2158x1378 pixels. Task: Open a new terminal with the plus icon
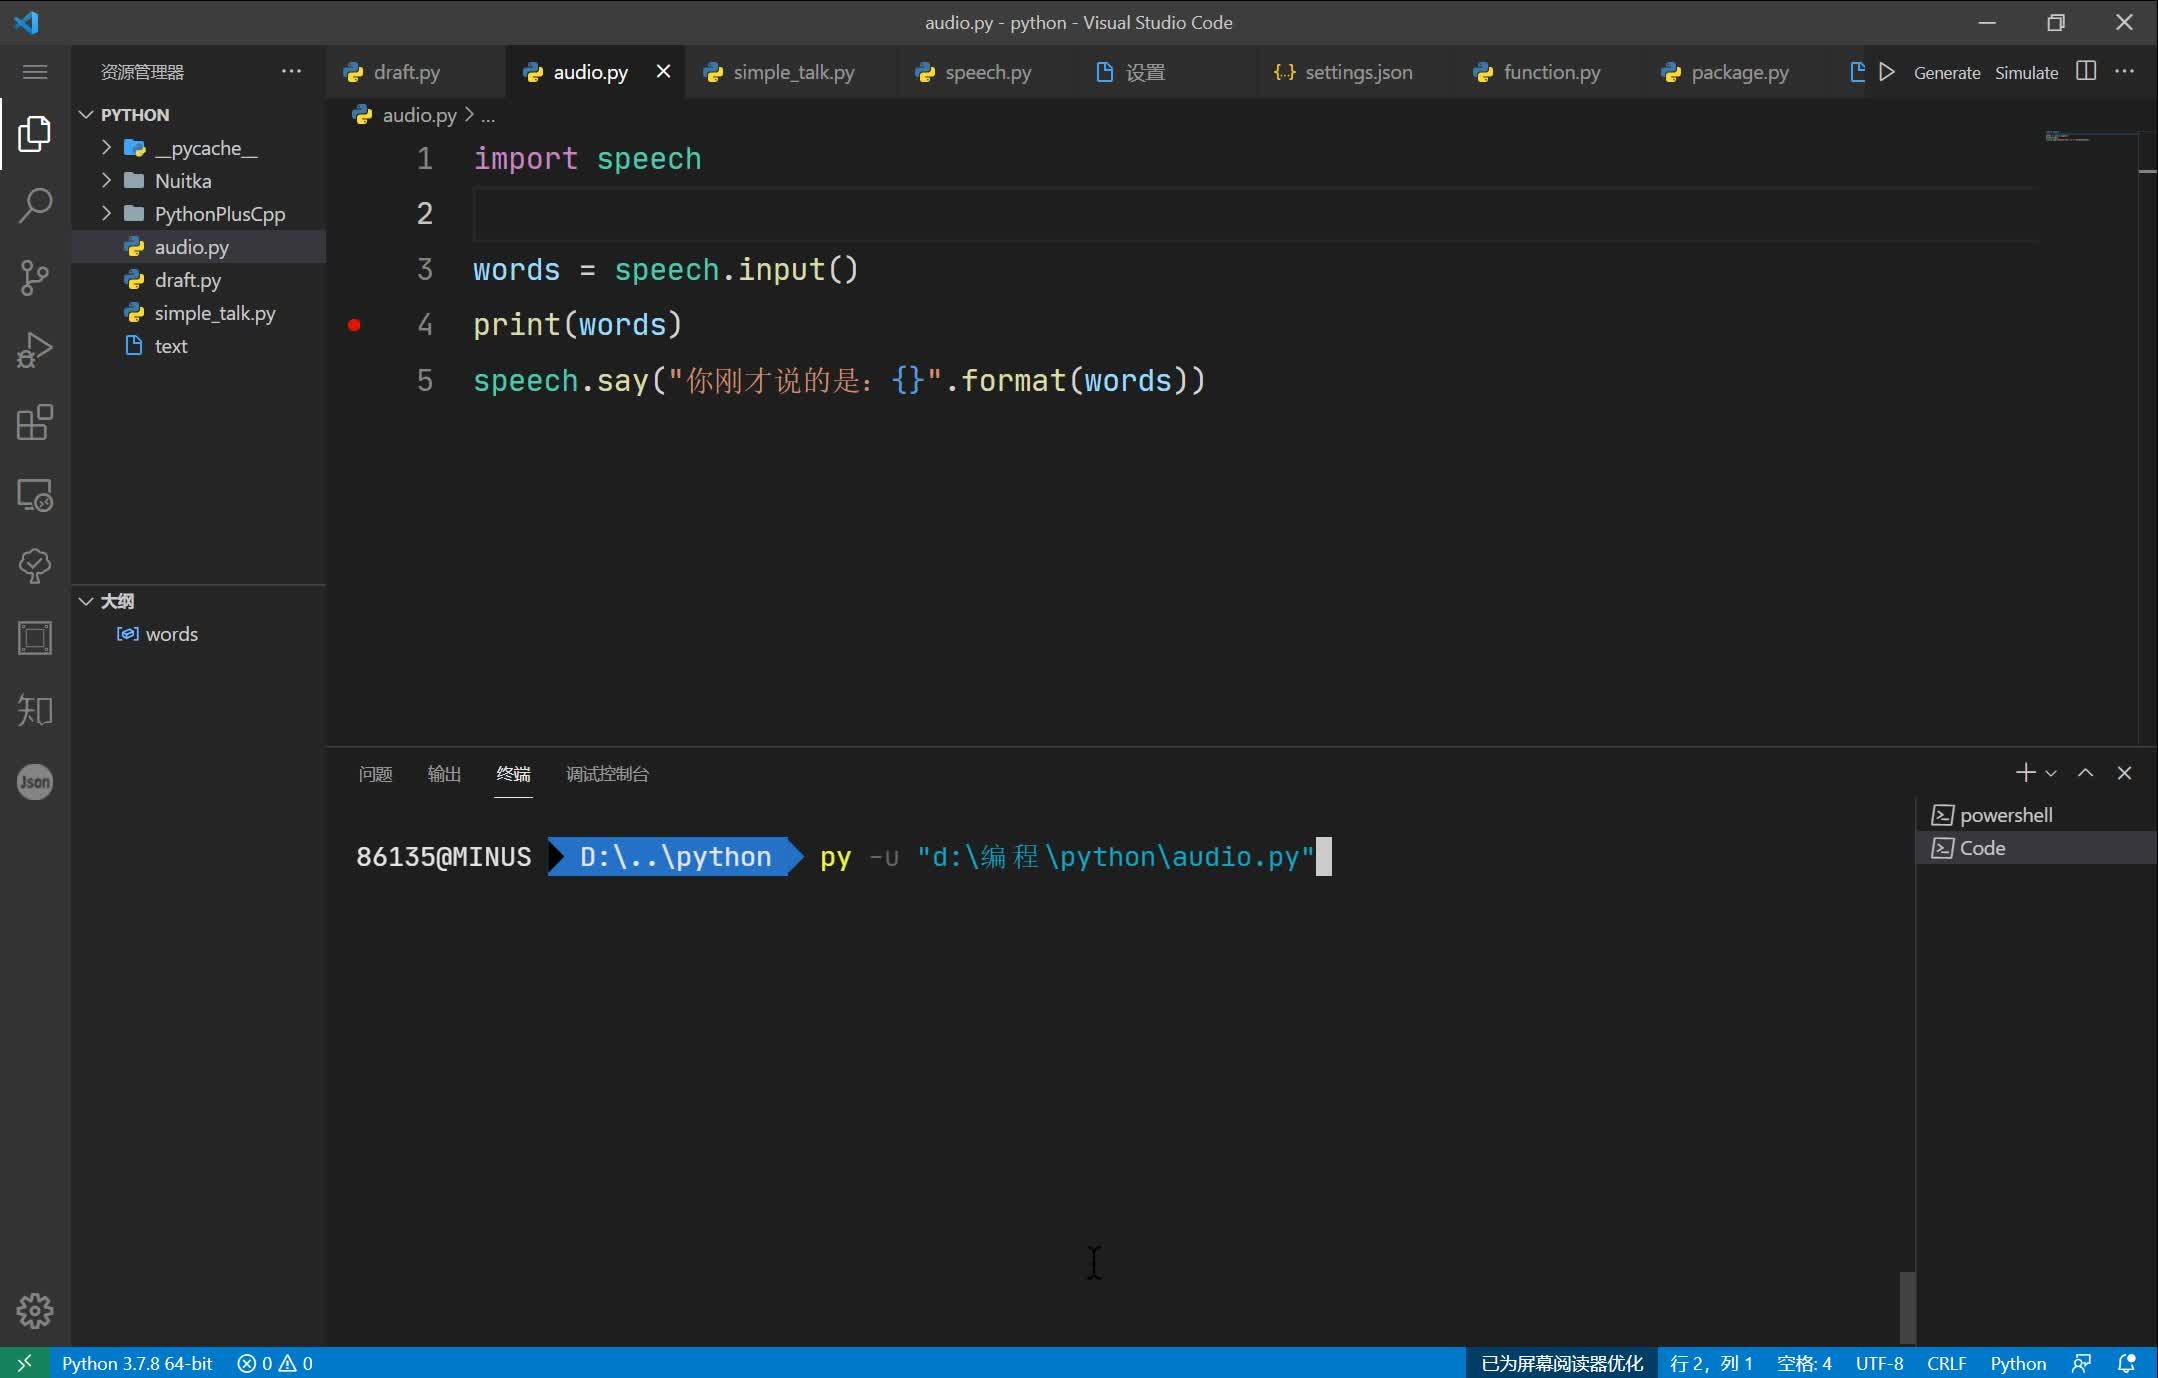(2024, 772)
